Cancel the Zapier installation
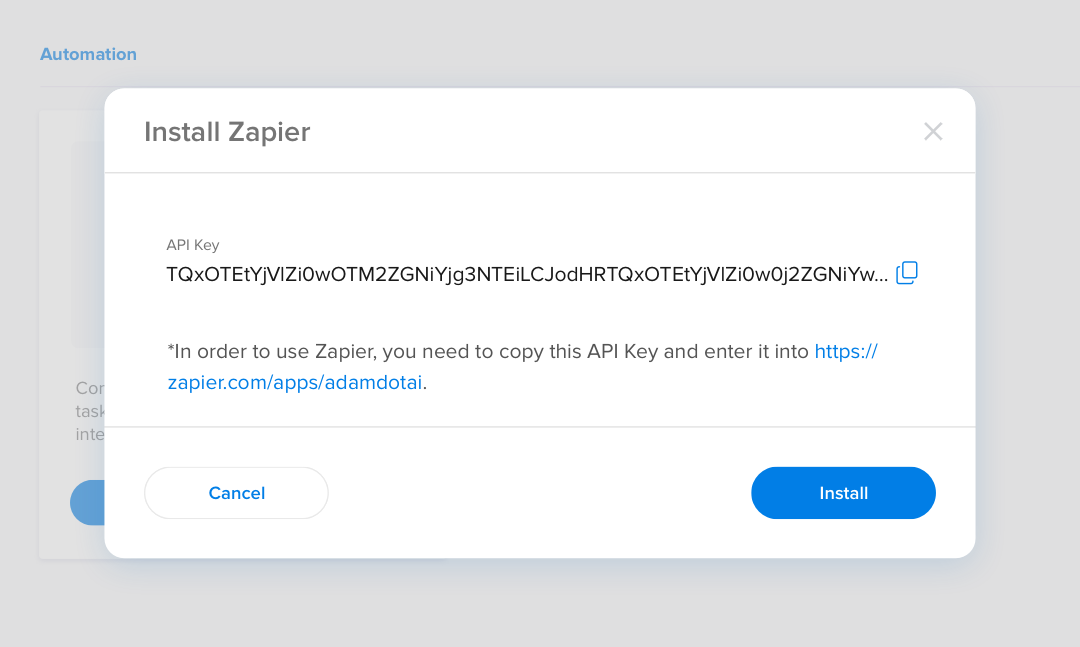 (236, 493)
